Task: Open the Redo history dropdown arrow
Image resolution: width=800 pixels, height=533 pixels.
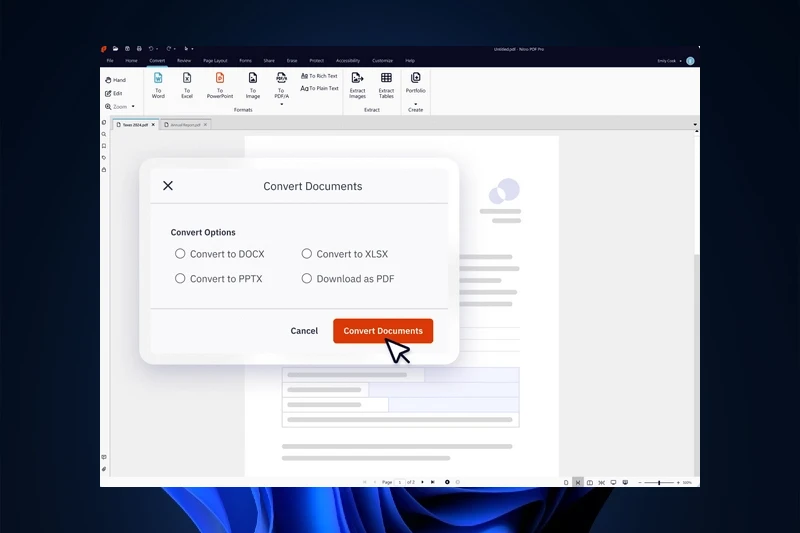Action: point(174,49)
